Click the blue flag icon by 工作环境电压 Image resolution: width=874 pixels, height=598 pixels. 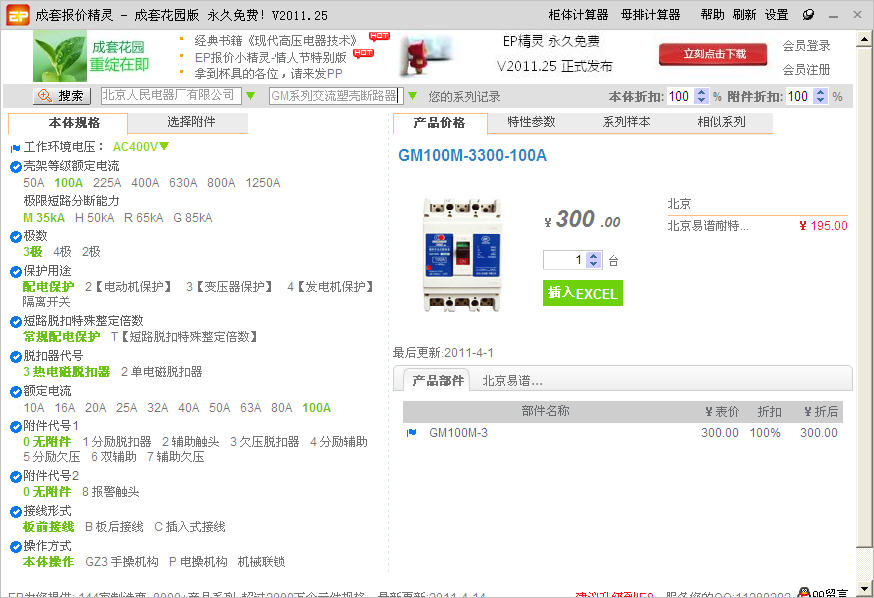click(15, 148)
